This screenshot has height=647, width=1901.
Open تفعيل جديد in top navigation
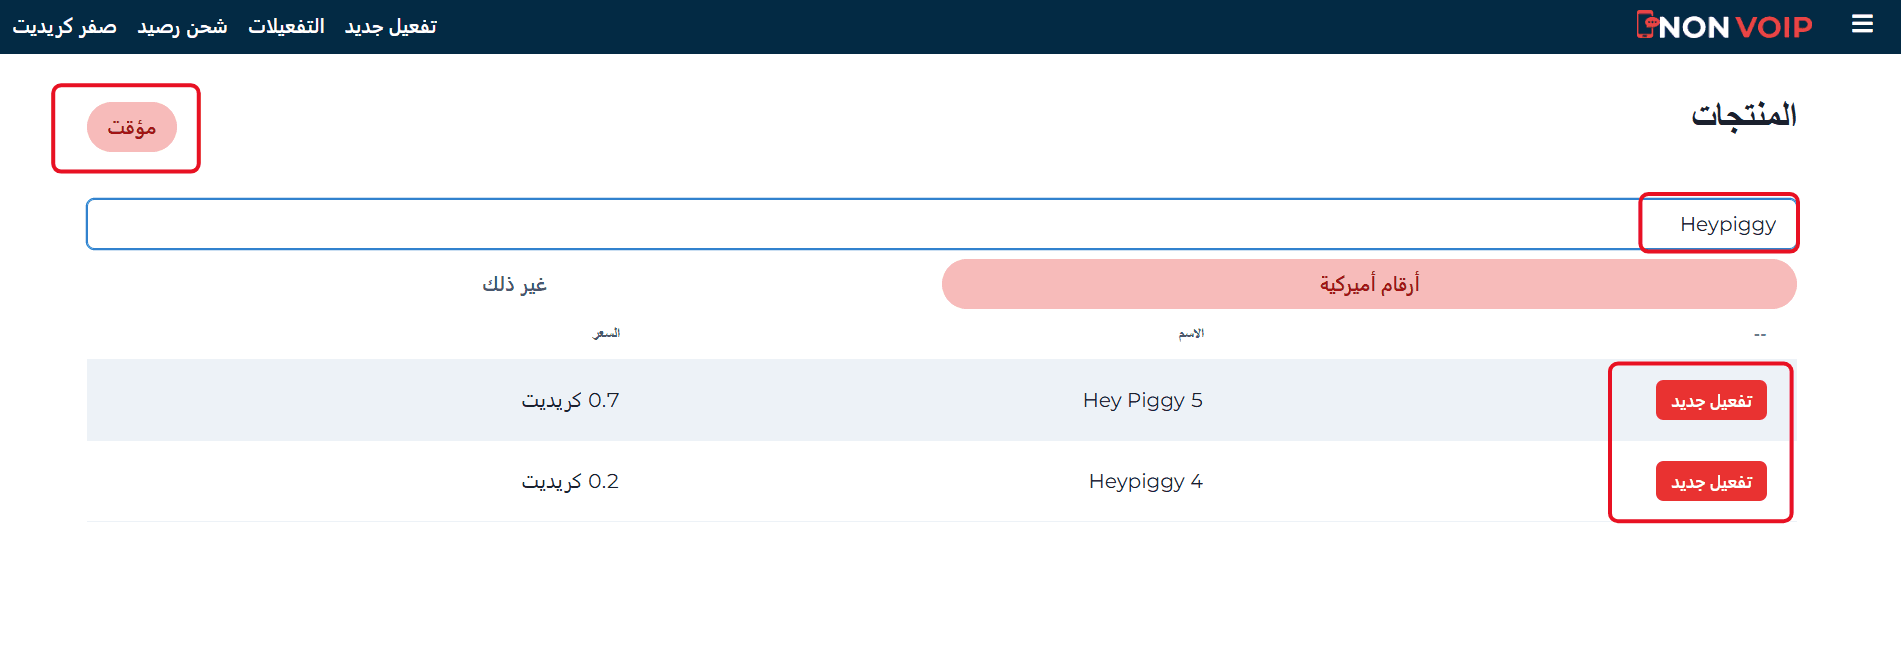[391, 27]
